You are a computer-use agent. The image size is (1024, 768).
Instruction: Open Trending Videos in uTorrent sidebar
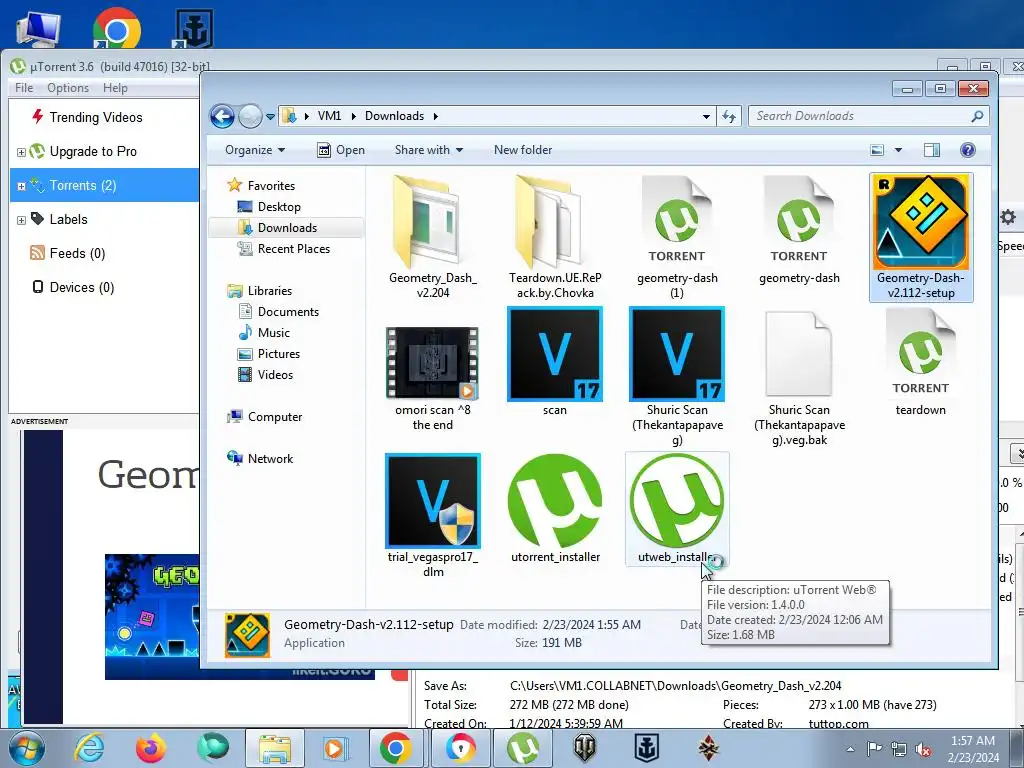click(x=95, y=118)
